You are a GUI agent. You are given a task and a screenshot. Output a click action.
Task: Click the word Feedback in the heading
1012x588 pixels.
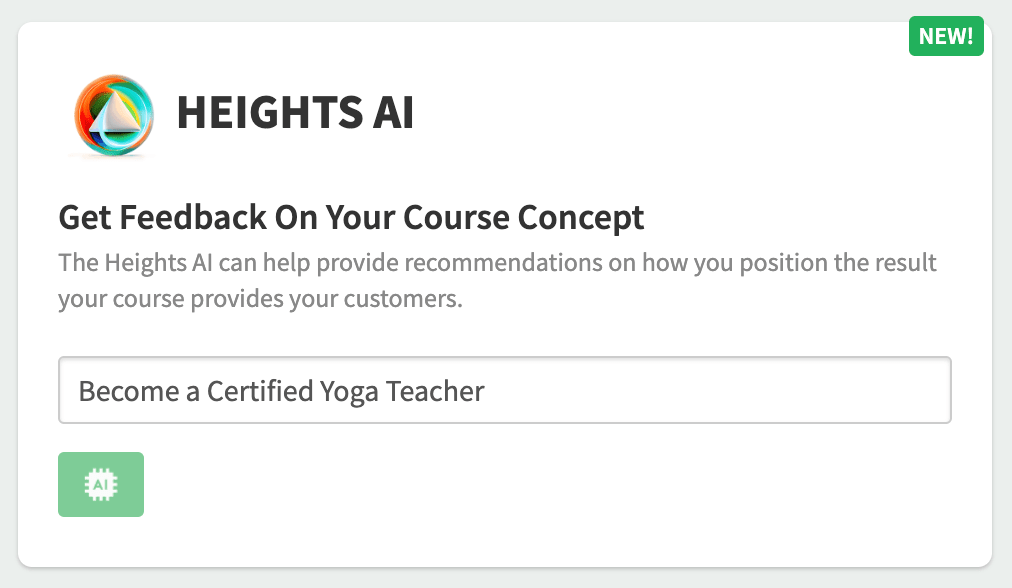[193, 217]
